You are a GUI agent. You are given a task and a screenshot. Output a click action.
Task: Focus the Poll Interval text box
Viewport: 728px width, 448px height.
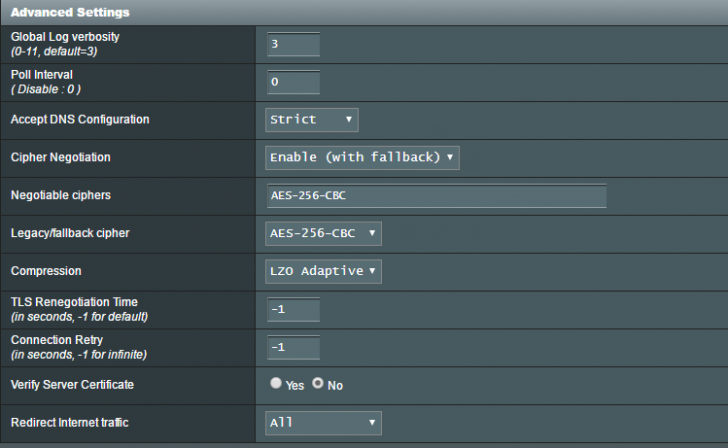pos(293,82)
